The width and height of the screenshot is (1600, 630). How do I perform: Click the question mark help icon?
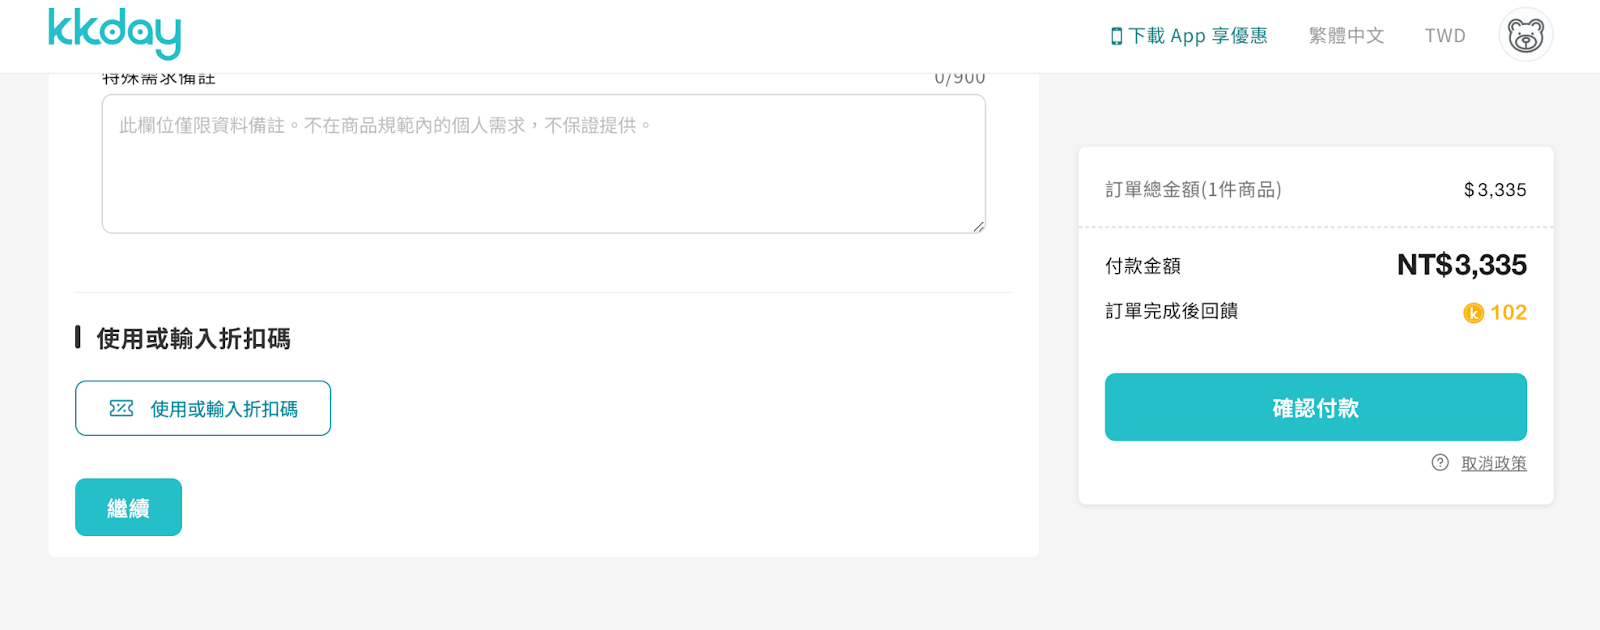(1440, 462)
